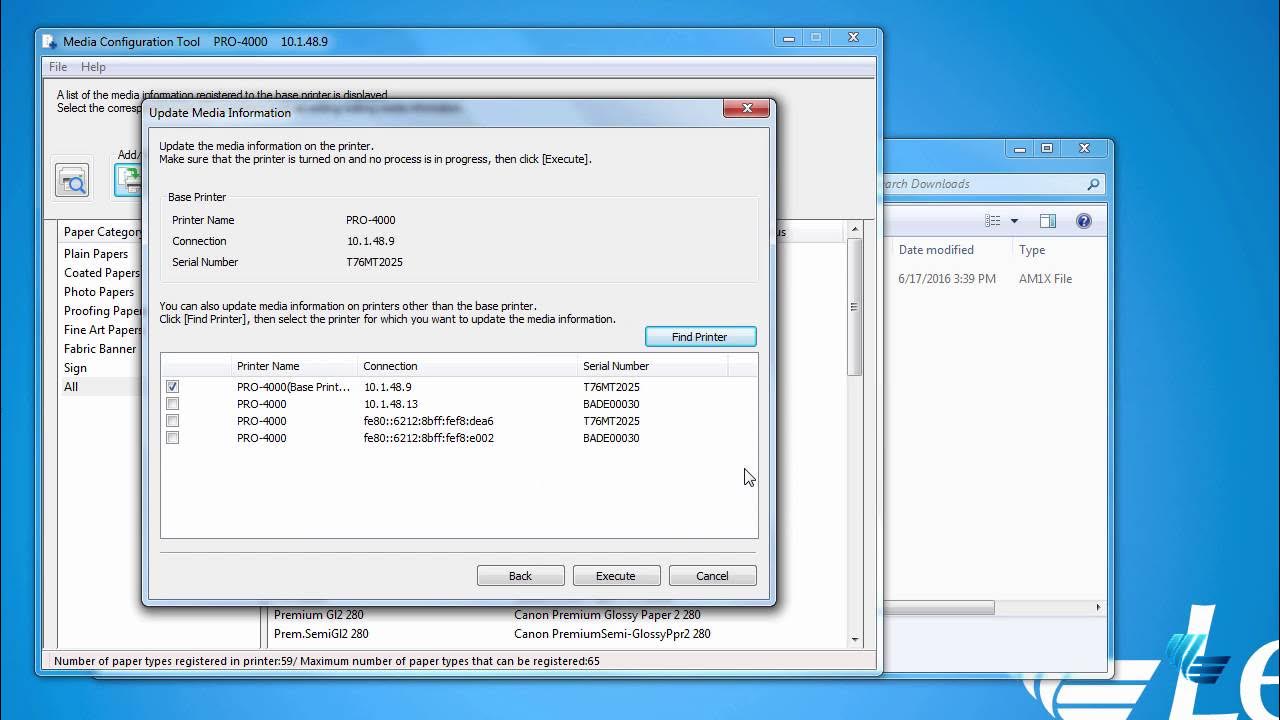Select the Photo Papers category
This screenshot has height=720, width=1280.
[x=99, y=292]
